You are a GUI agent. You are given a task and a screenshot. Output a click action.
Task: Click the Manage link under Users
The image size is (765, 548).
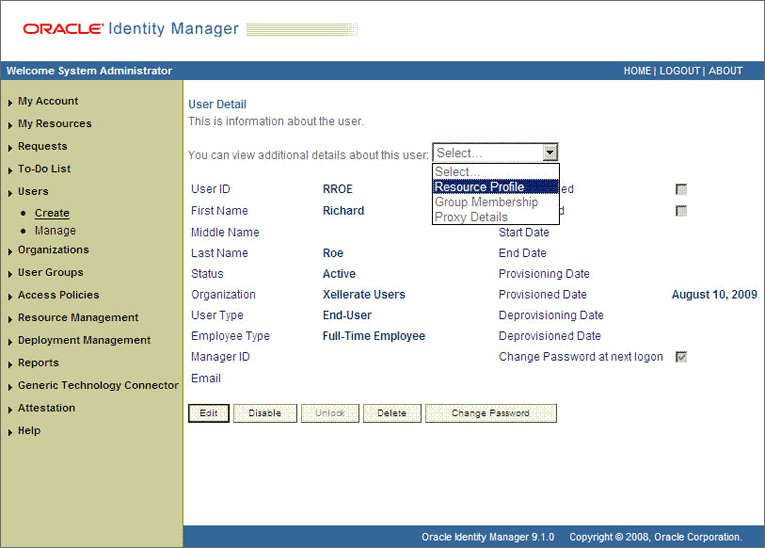[55, 230]
